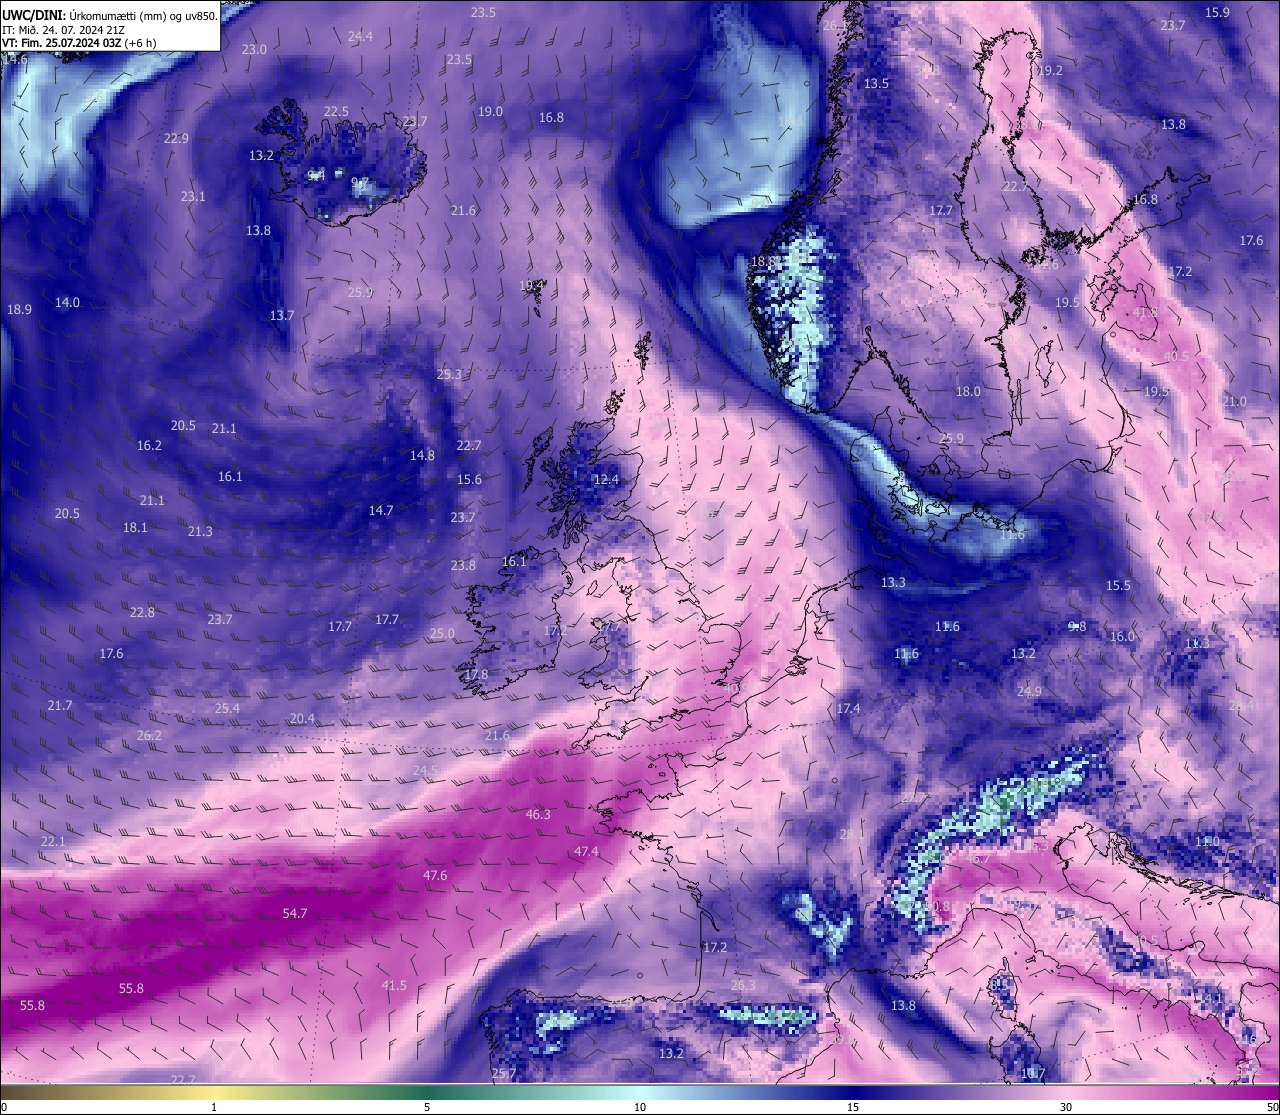
Task: Click the '24.4' map value
Action: pos(360,37)
